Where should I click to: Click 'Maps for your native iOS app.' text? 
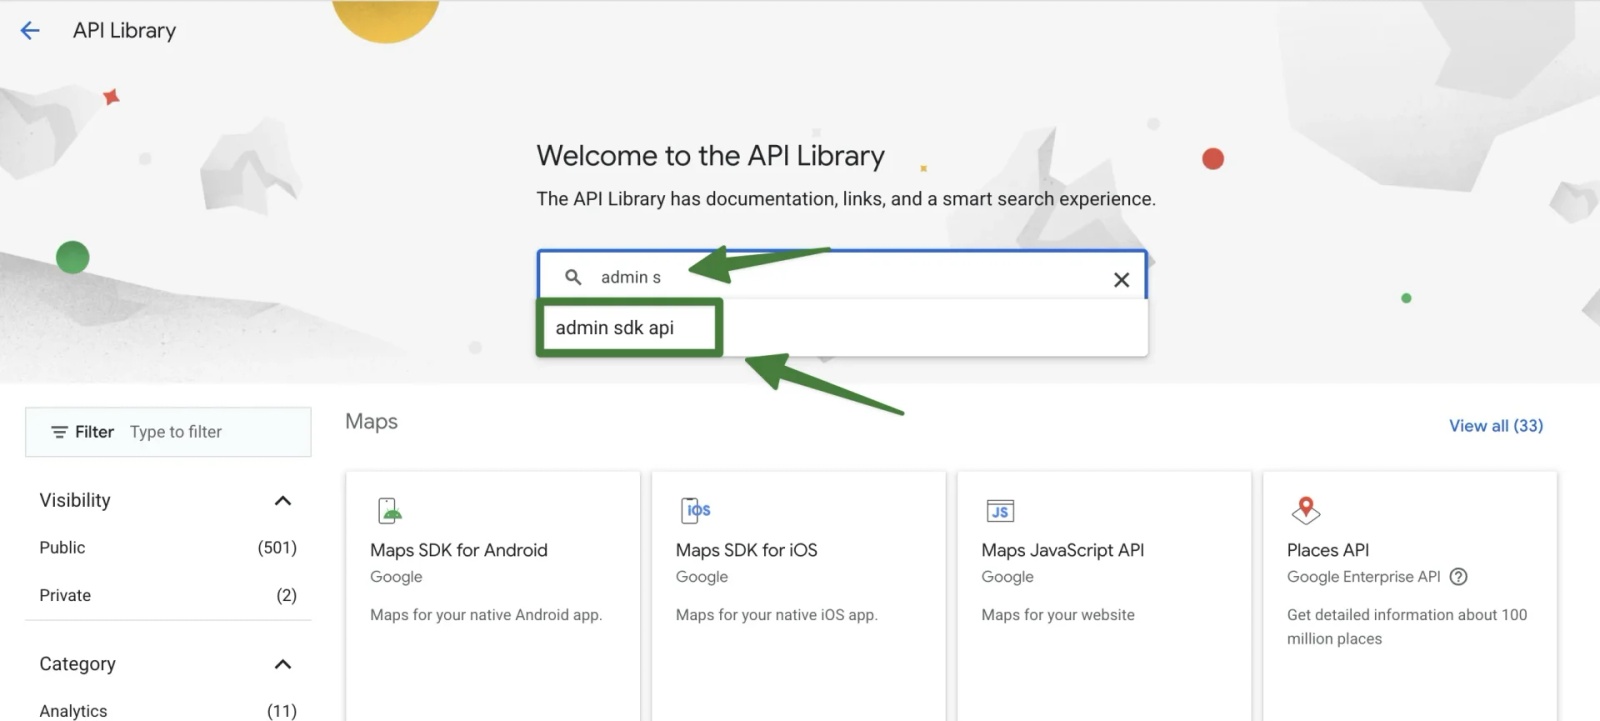pos(776,615)
